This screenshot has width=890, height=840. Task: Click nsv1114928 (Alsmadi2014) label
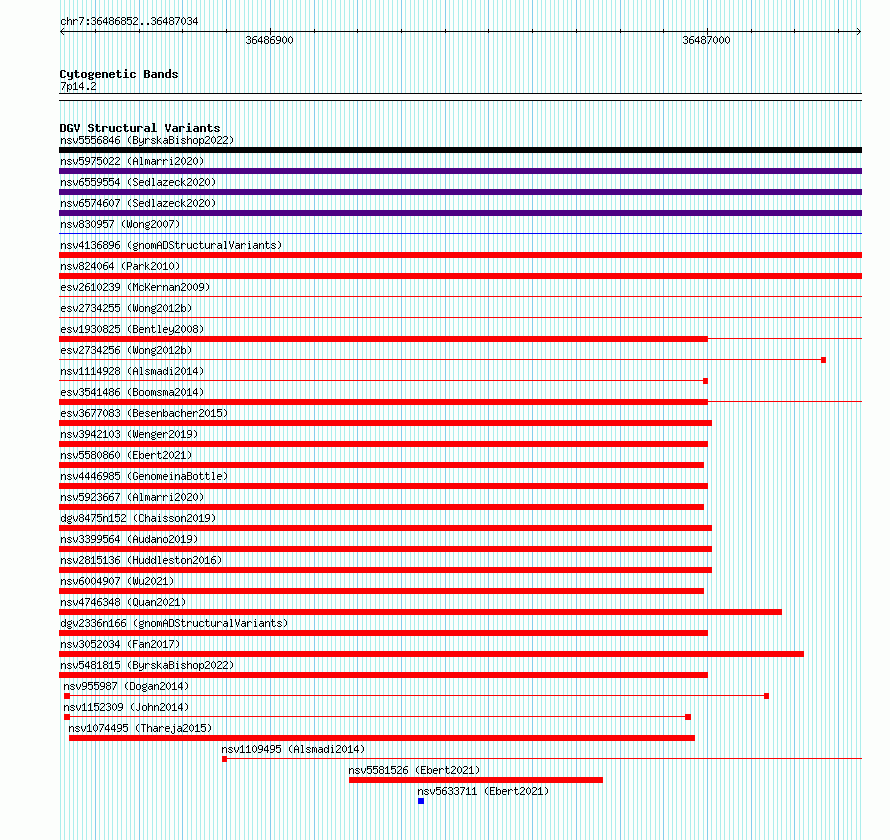pyautogui.click(x=132, y=371)
